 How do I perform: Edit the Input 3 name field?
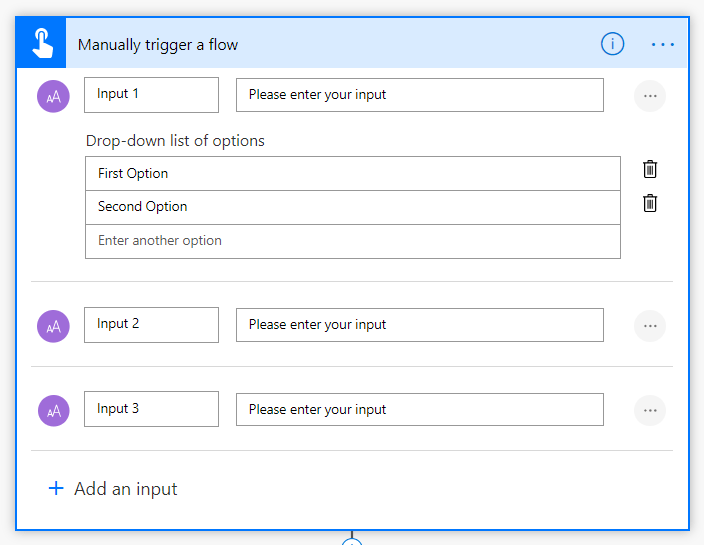coord(151,409)
